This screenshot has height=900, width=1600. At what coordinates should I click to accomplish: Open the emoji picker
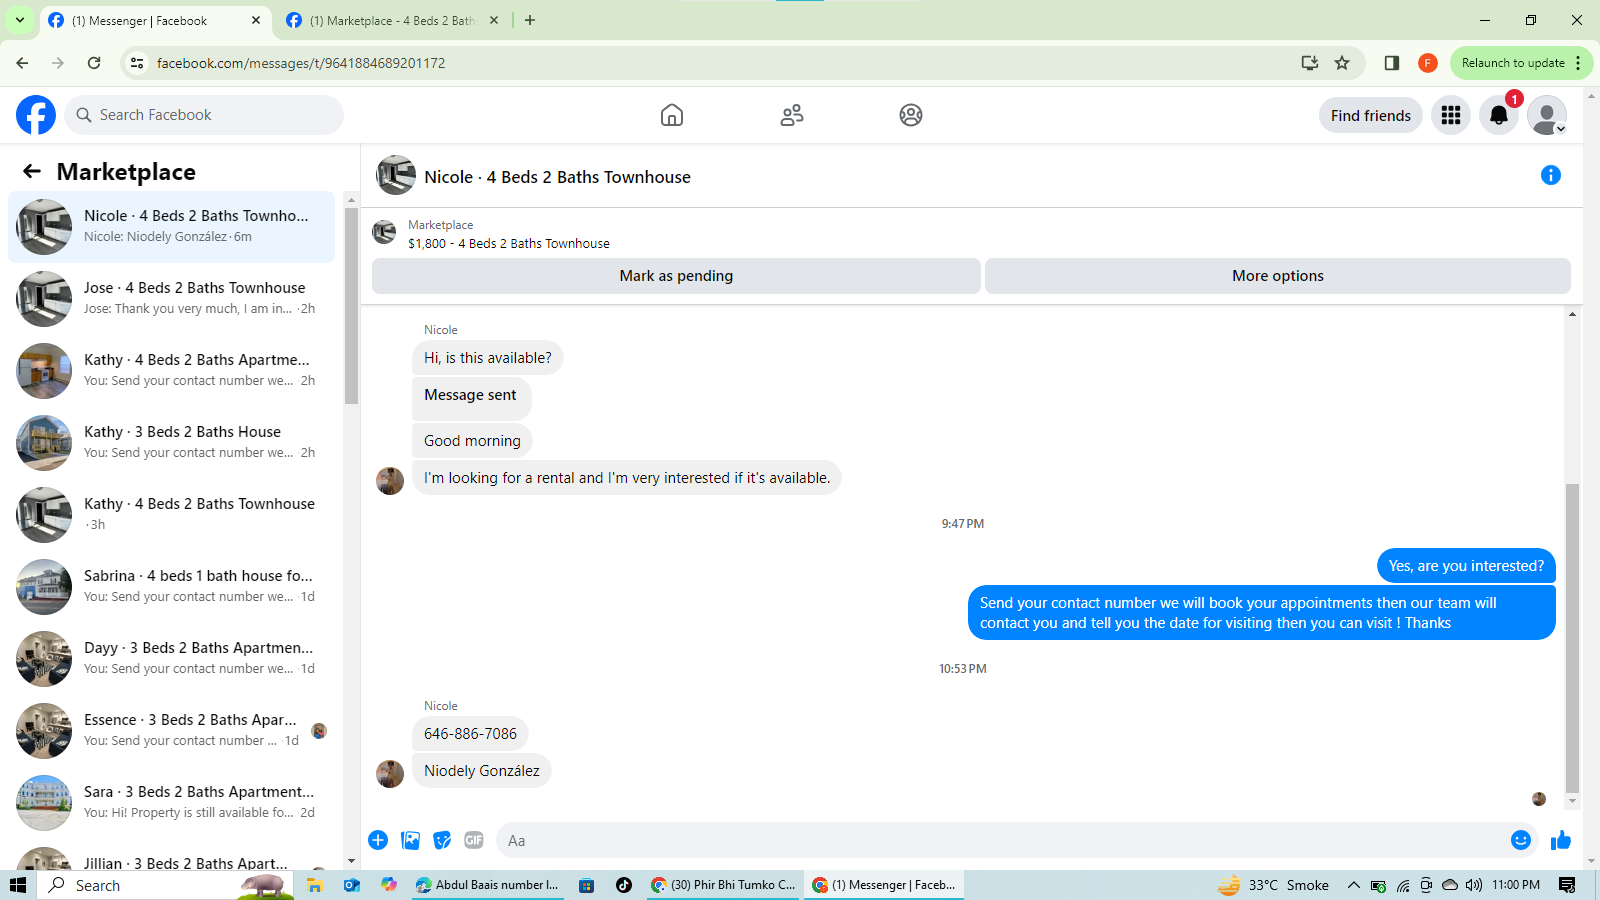click(x=1521, y=840)
